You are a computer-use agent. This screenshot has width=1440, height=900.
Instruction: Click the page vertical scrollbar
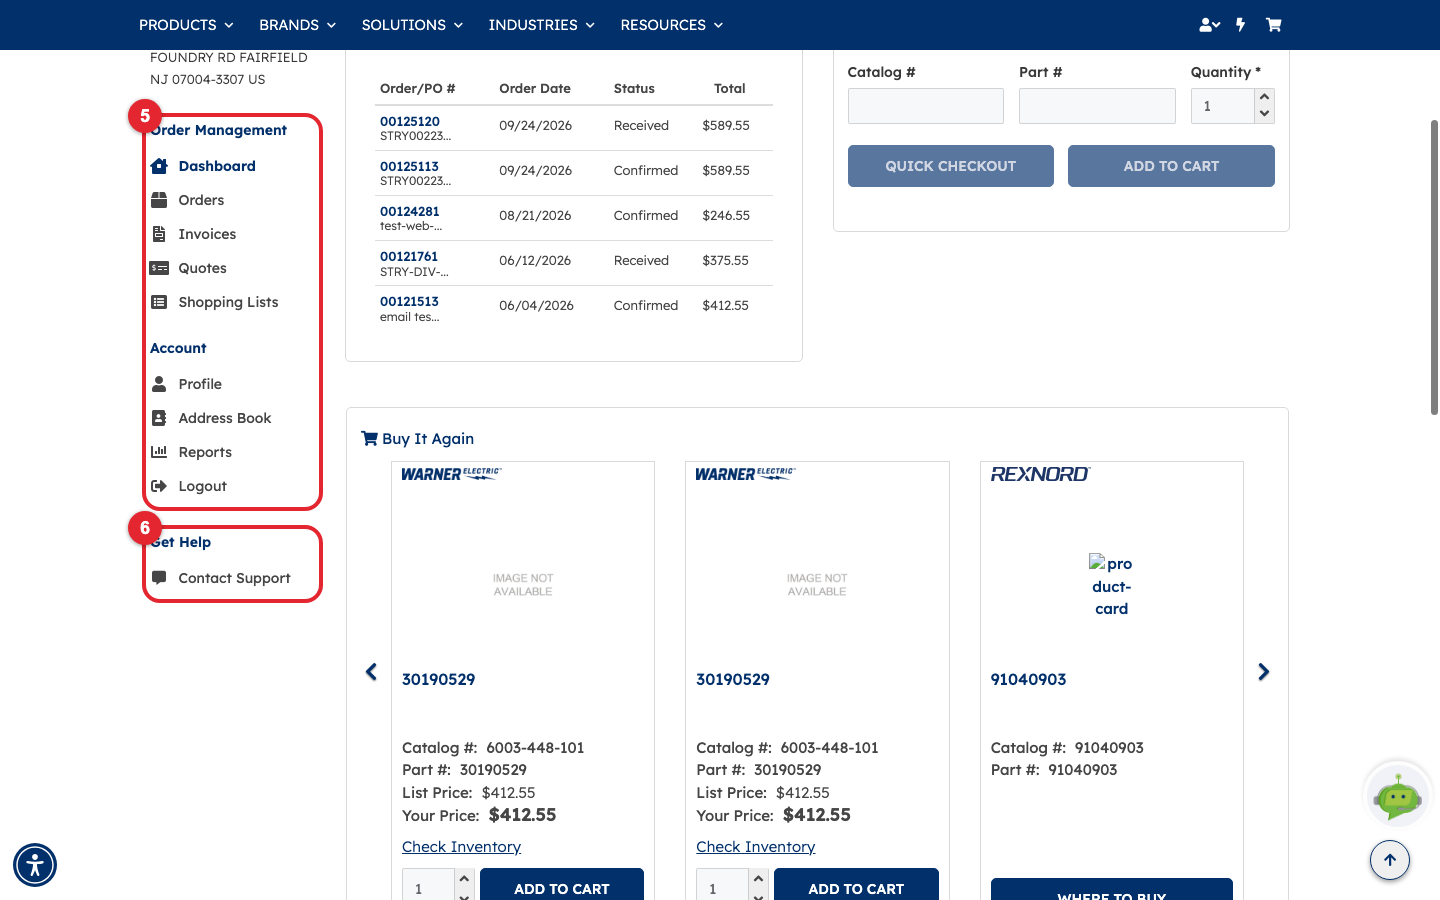1434,268
